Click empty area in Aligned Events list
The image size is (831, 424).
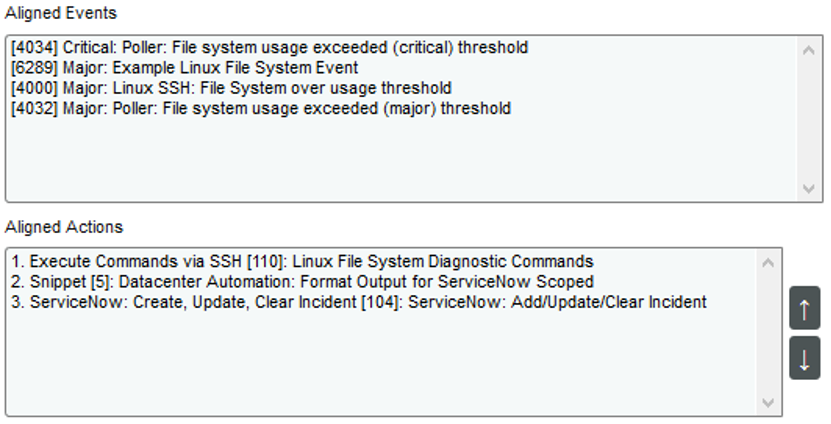pos(403,159)
